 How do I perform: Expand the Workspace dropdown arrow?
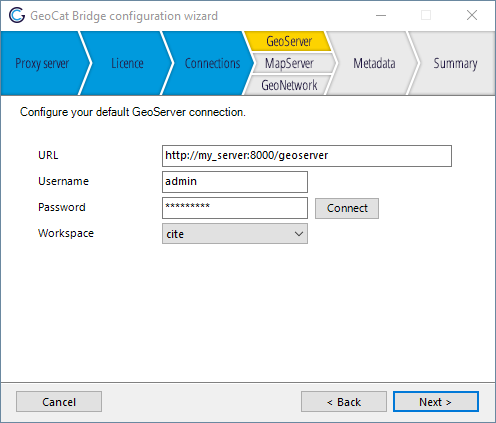(x=299, y=234)
